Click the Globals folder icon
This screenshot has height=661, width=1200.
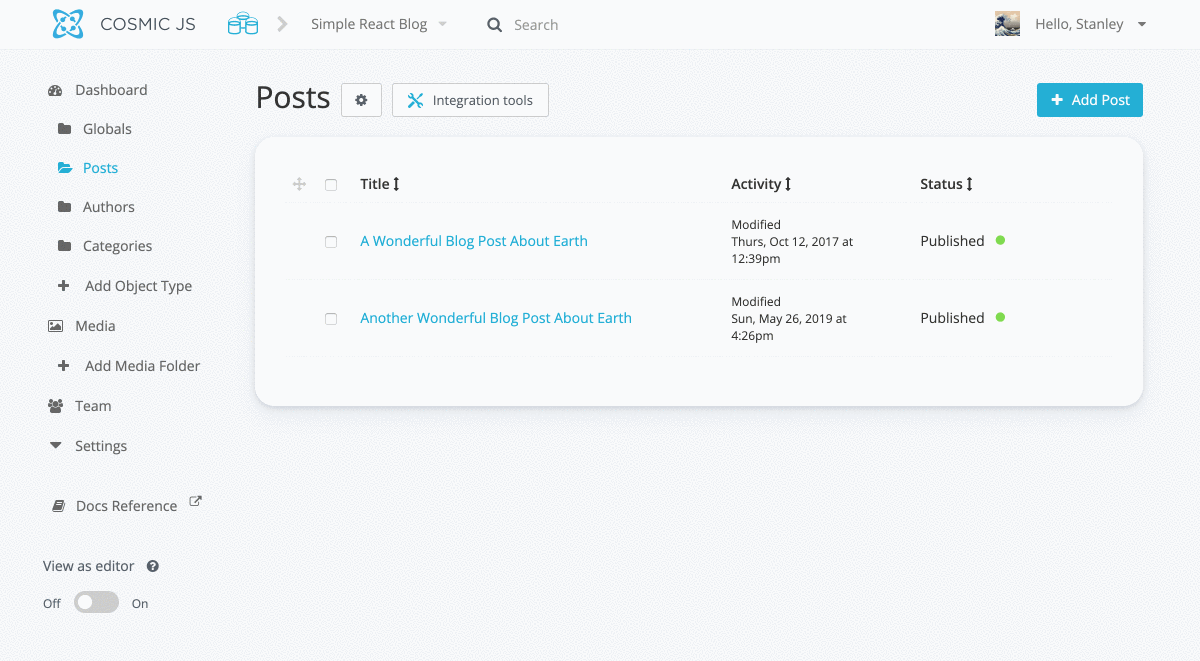(x=65, y=129)
